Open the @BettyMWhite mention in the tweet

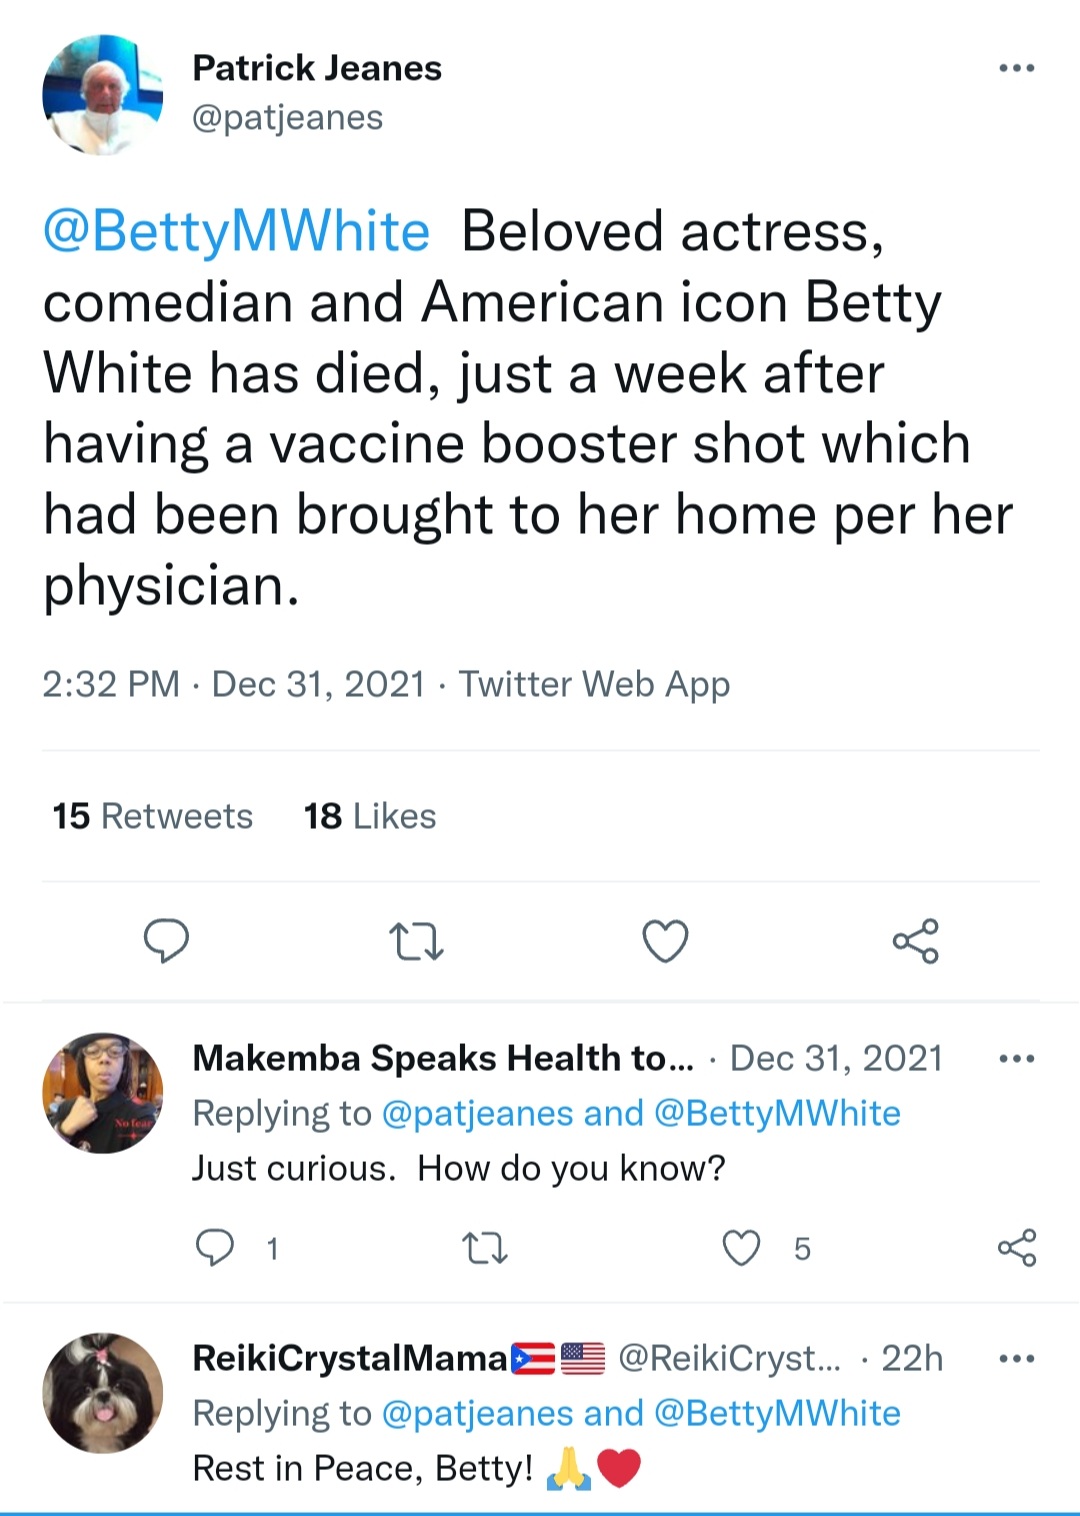coord(236,232)
